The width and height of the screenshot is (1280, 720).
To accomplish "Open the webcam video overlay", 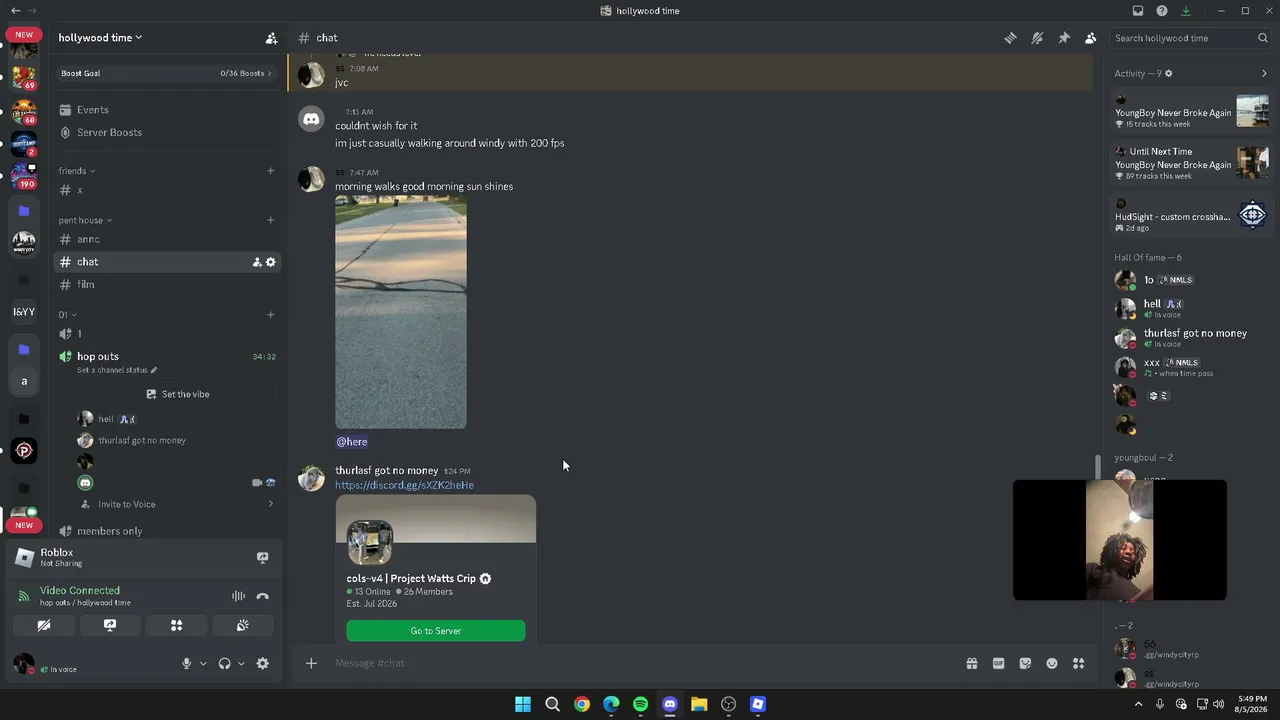I will click(1120, 540).
